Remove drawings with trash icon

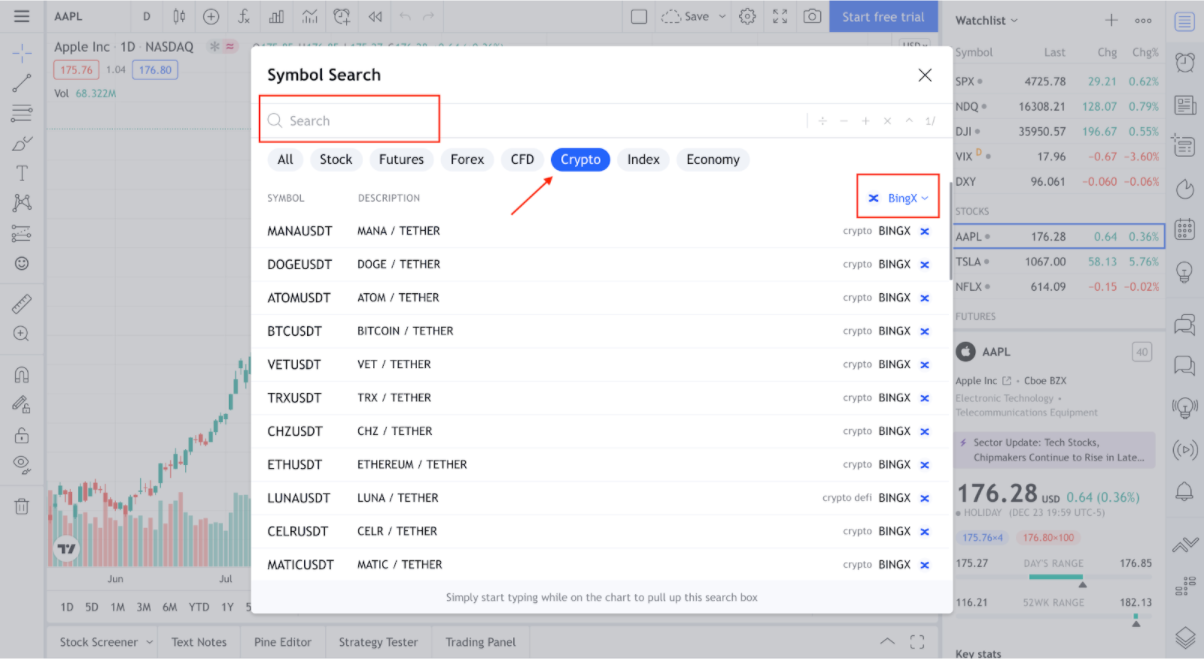[x=21, y=506]
